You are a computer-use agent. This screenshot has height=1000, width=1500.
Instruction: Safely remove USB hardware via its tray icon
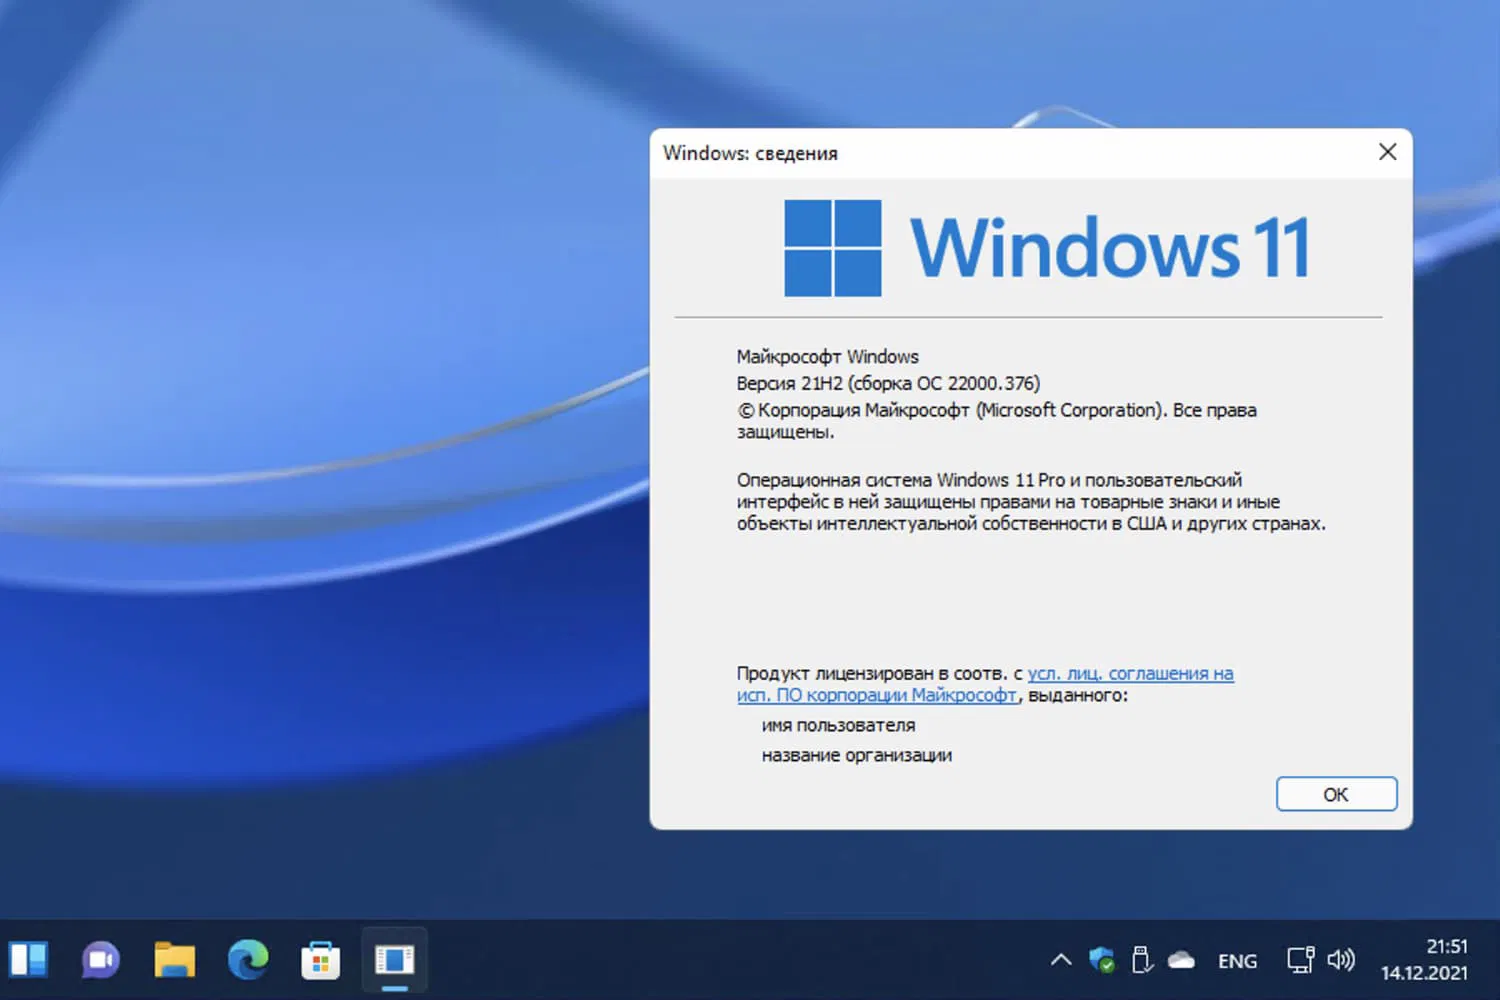click(1141, 959)
